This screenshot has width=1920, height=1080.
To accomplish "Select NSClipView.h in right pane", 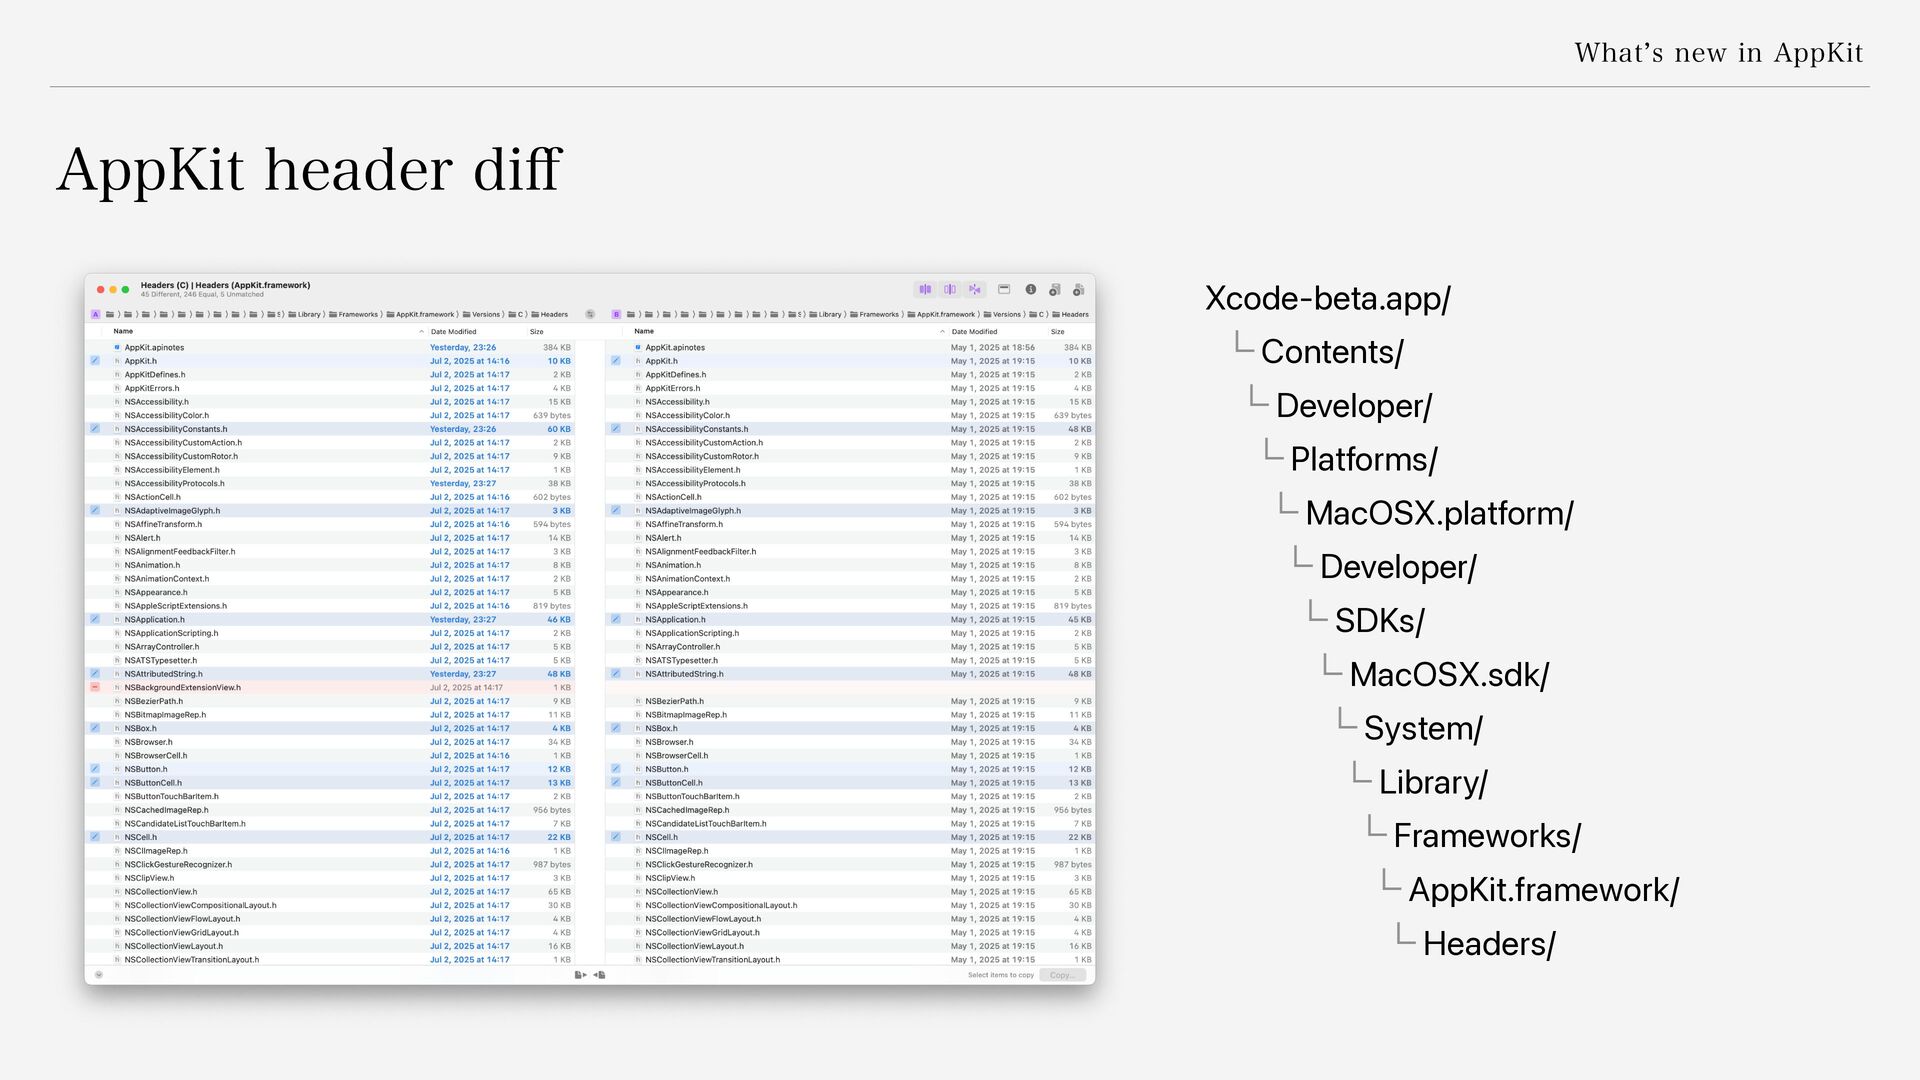I will click(852, 879).
